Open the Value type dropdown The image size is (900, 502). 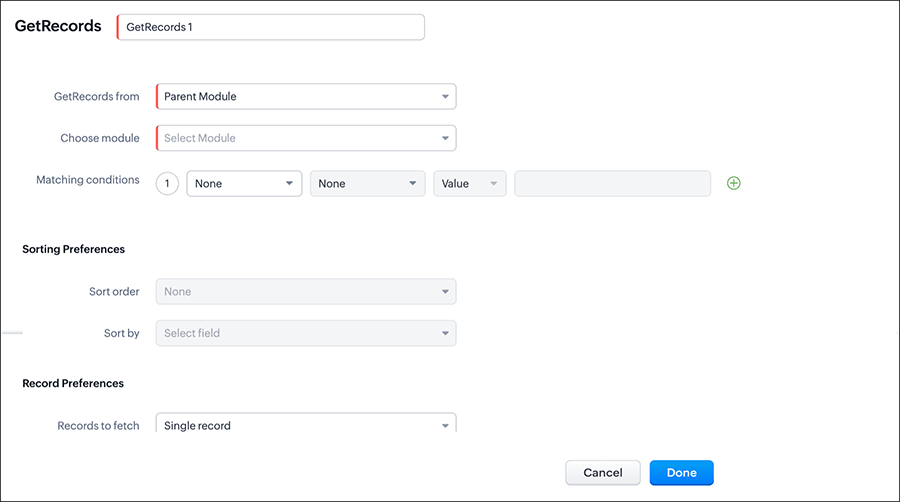click(469, 184)
